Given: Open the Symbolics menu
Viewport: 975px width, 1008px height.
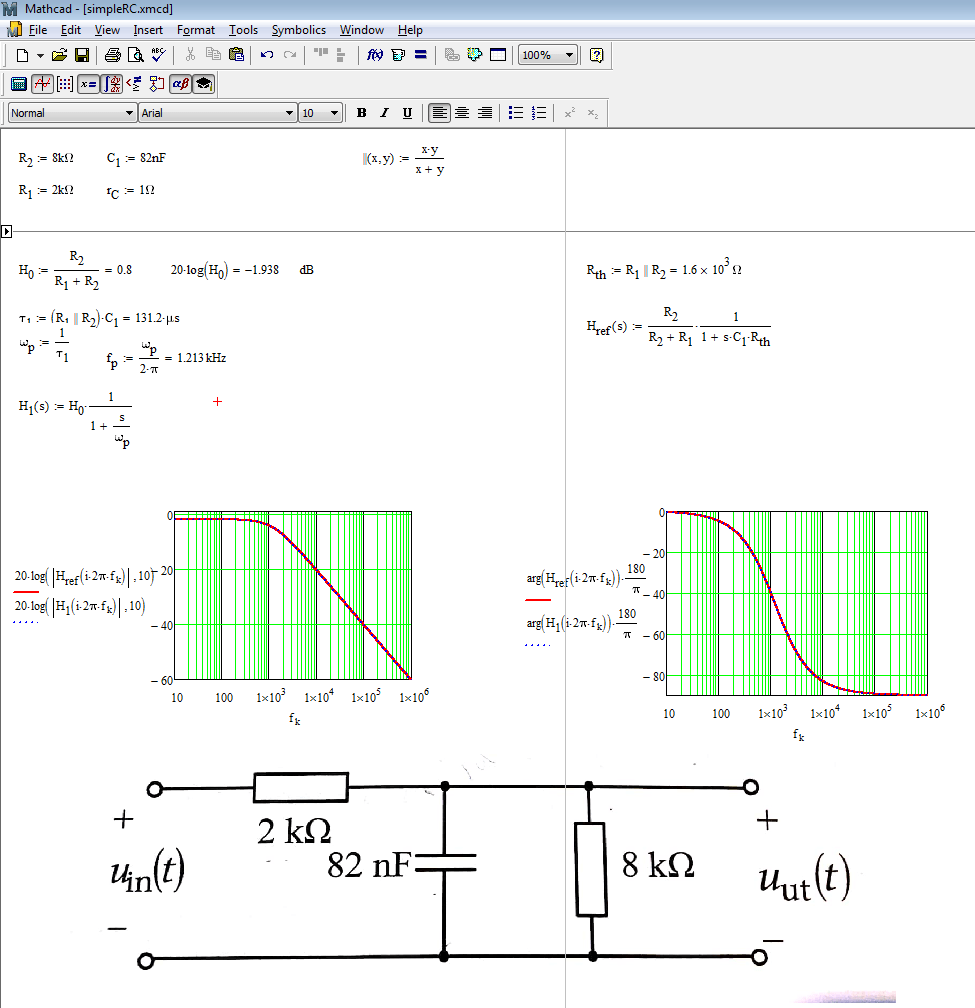Looking at the screenshot, I should [298, 29].
